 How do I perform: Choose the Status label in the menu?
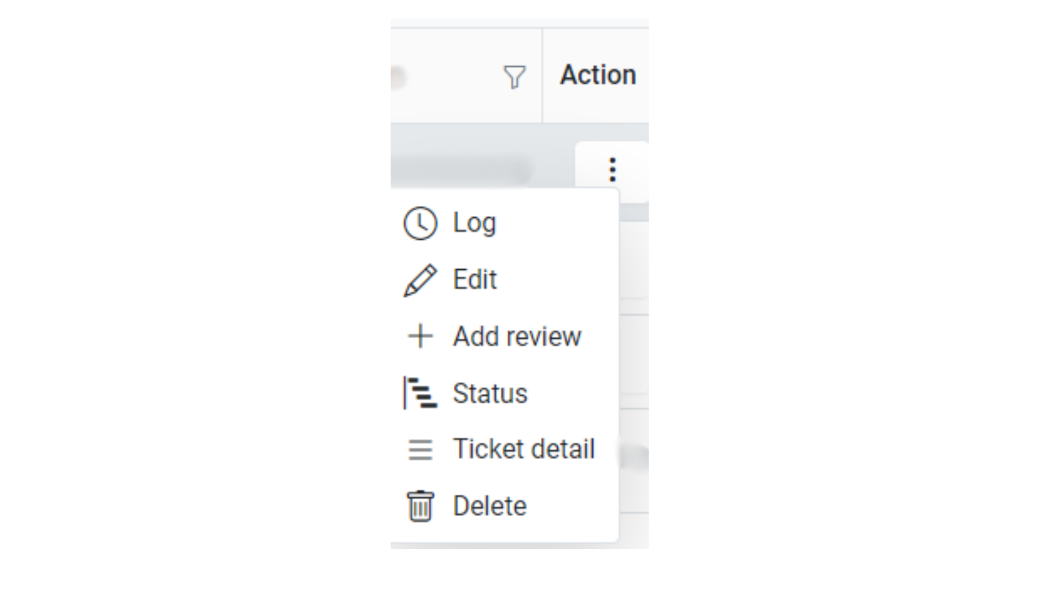click(490, 393)
